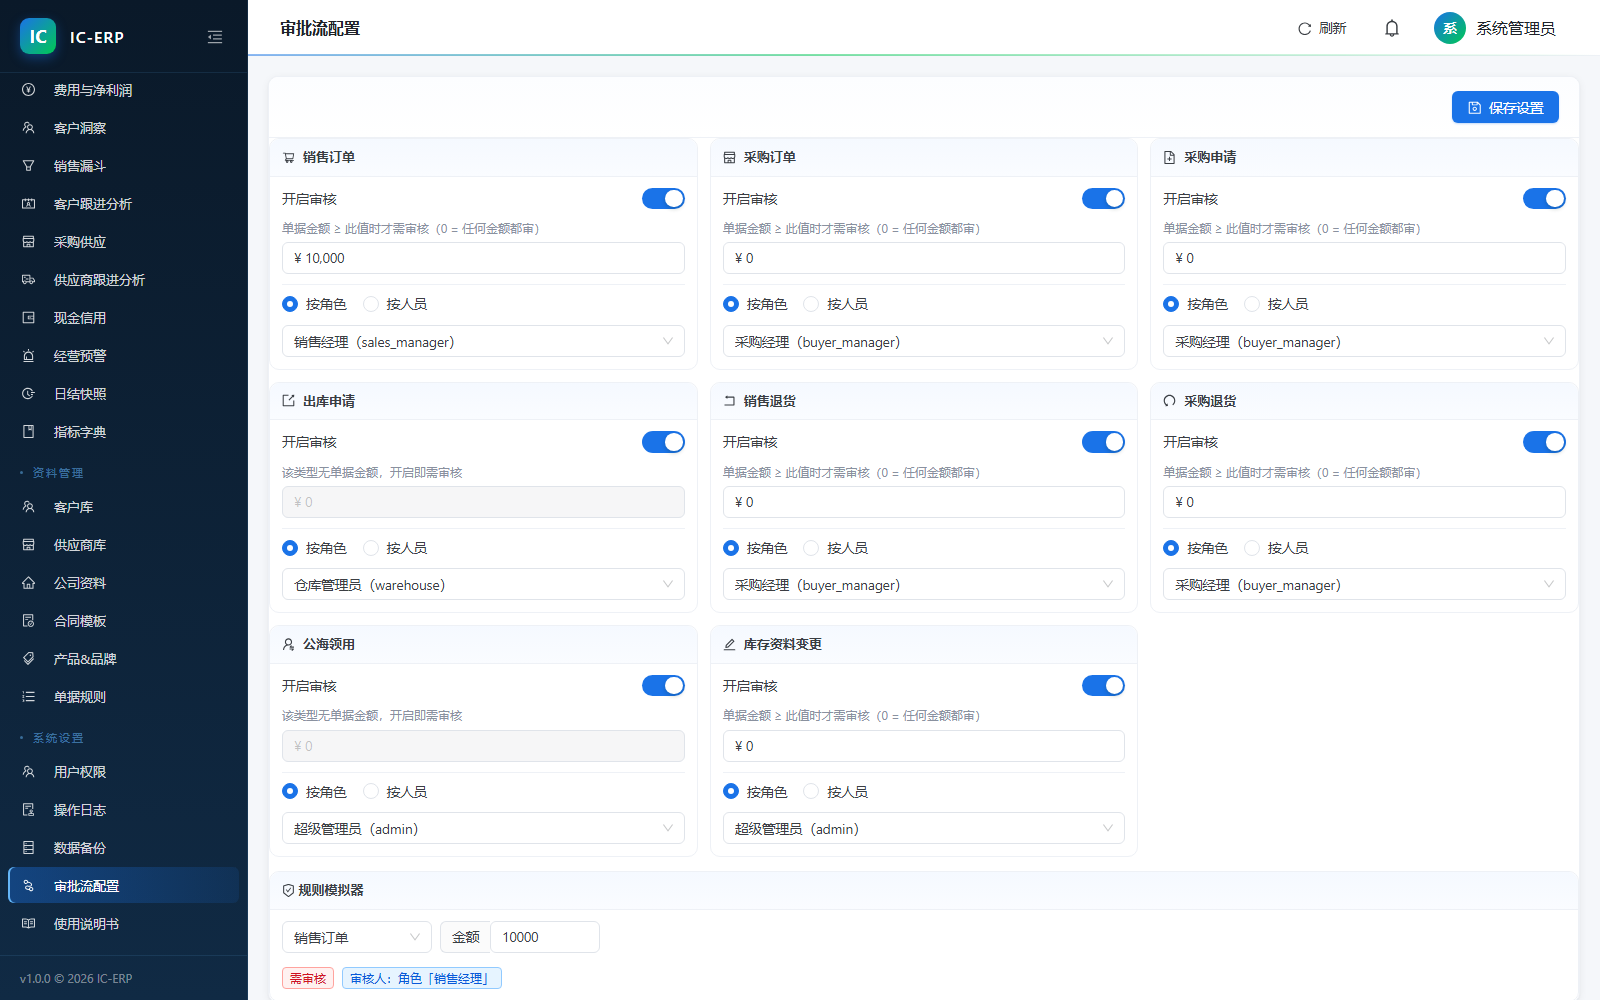Click the 使用说明书 book icon in sidebar
Viewport: 1600px width, 1000px height.
(29, 924)
